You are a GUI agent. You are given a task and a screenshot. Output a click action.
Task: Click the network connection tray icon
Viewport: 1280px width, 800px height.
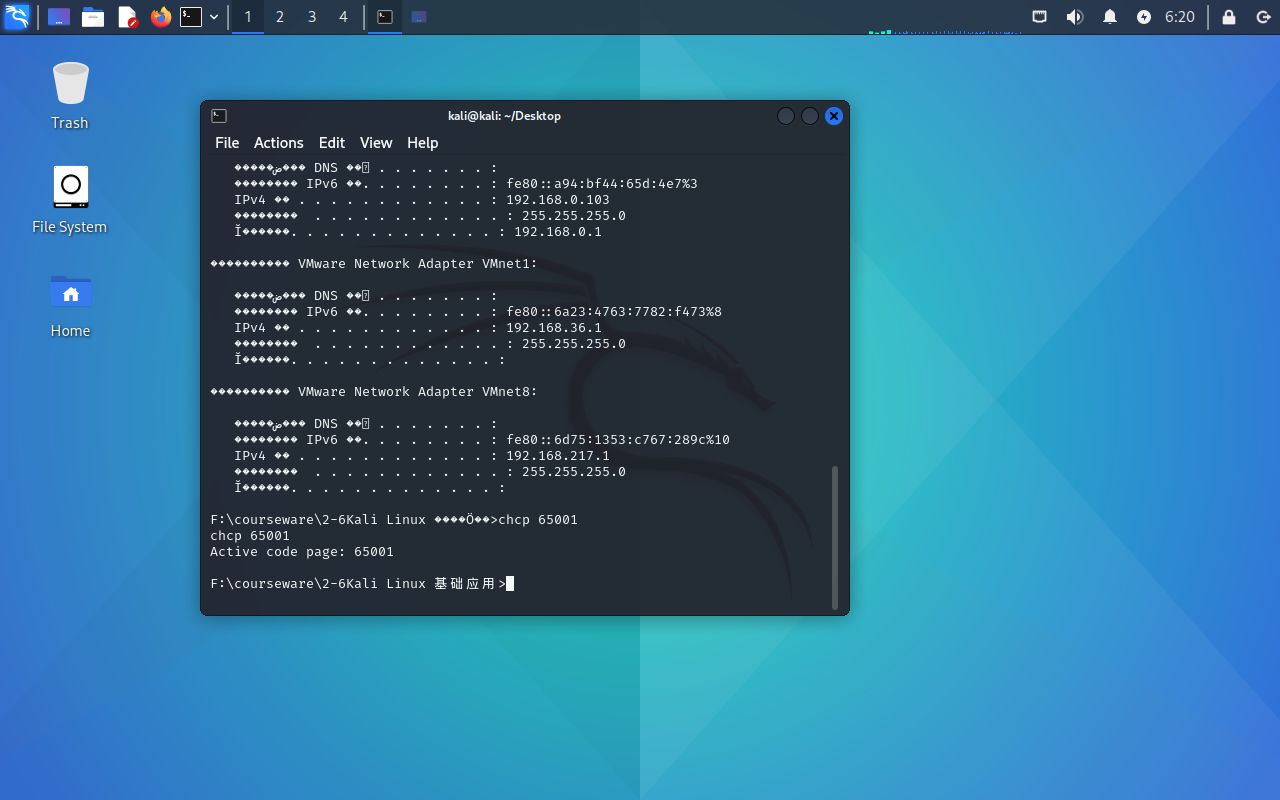pyautogui.click(x=1040, y=17)
